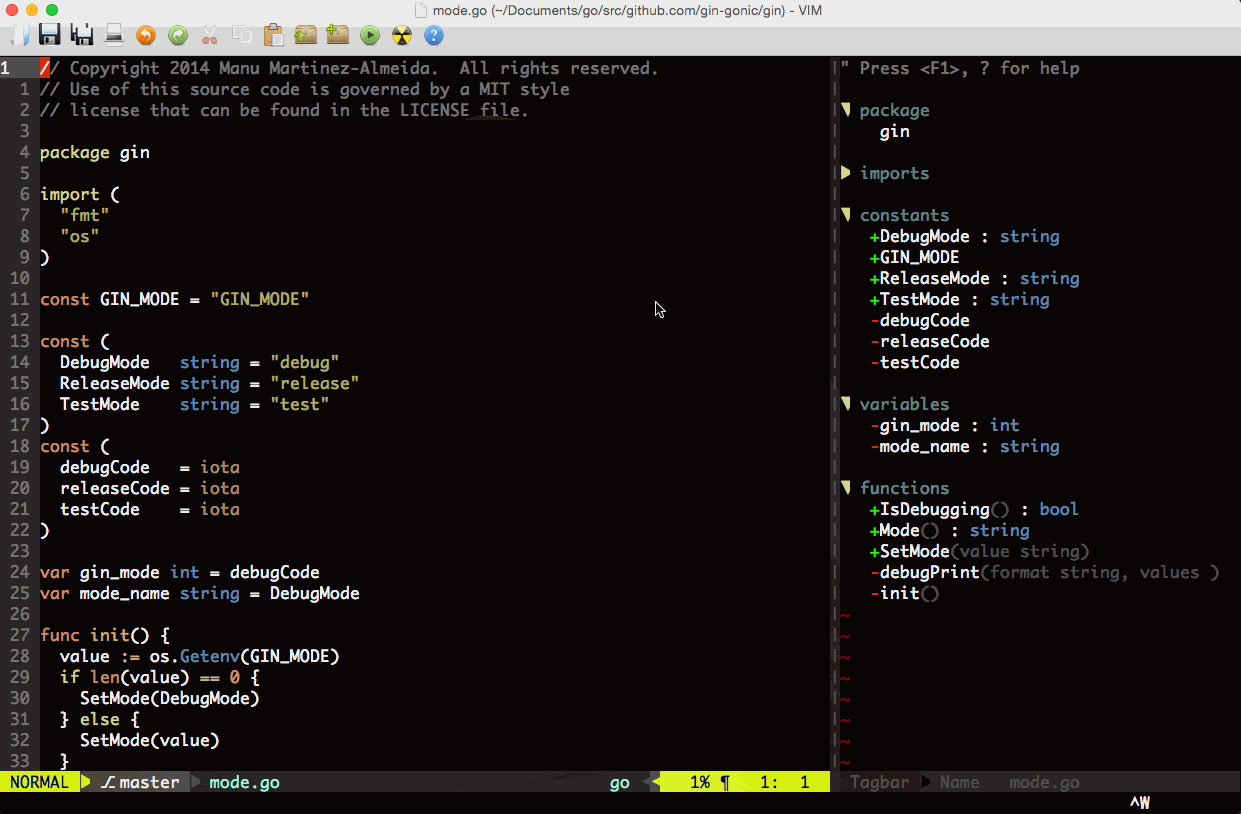Select +TestMode : string in Tagbar
This screenshot has height=814, width=1241.
(960, 299)
